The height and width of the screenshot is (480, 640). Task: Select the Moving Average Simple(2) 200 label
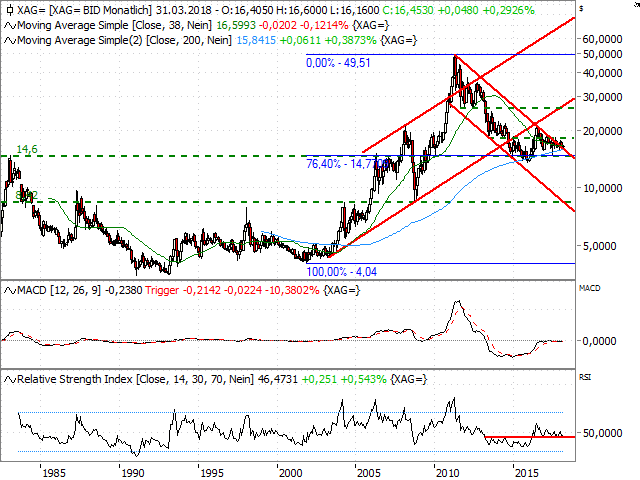[x=124, y=40]
